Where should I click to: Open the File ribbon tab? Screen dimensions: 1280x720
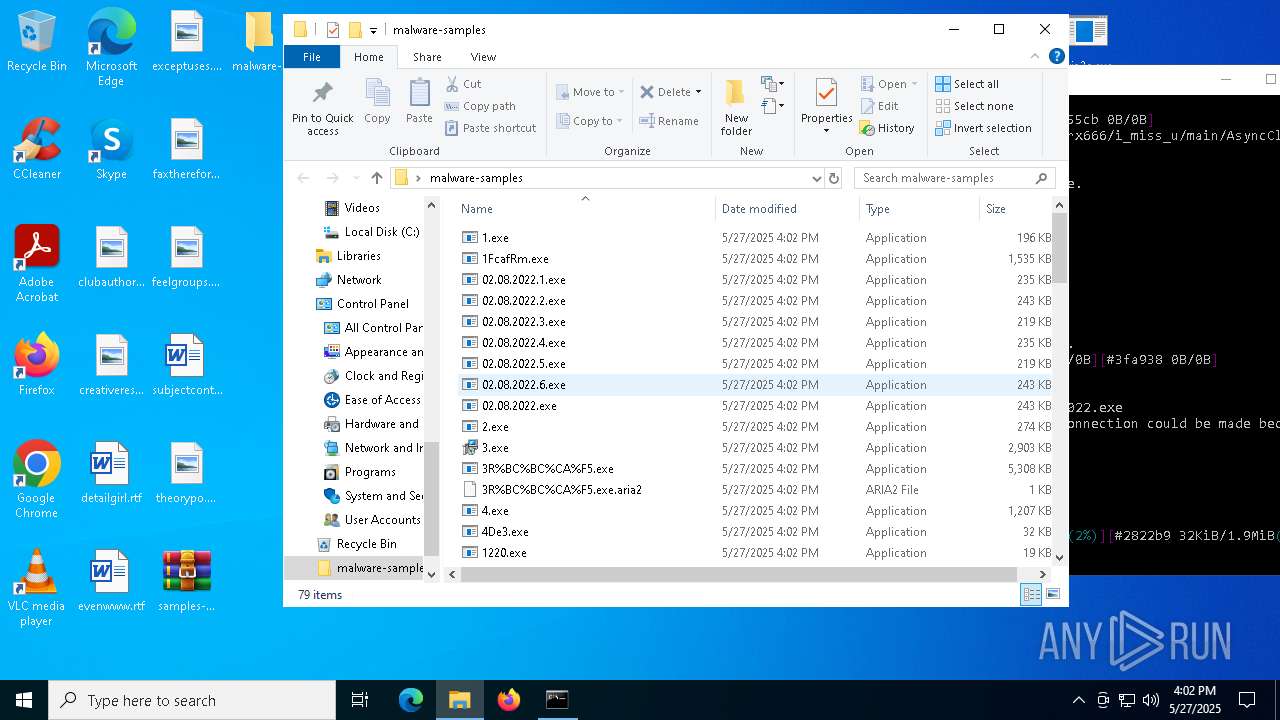pyautogui.click(x=312, y=57)
